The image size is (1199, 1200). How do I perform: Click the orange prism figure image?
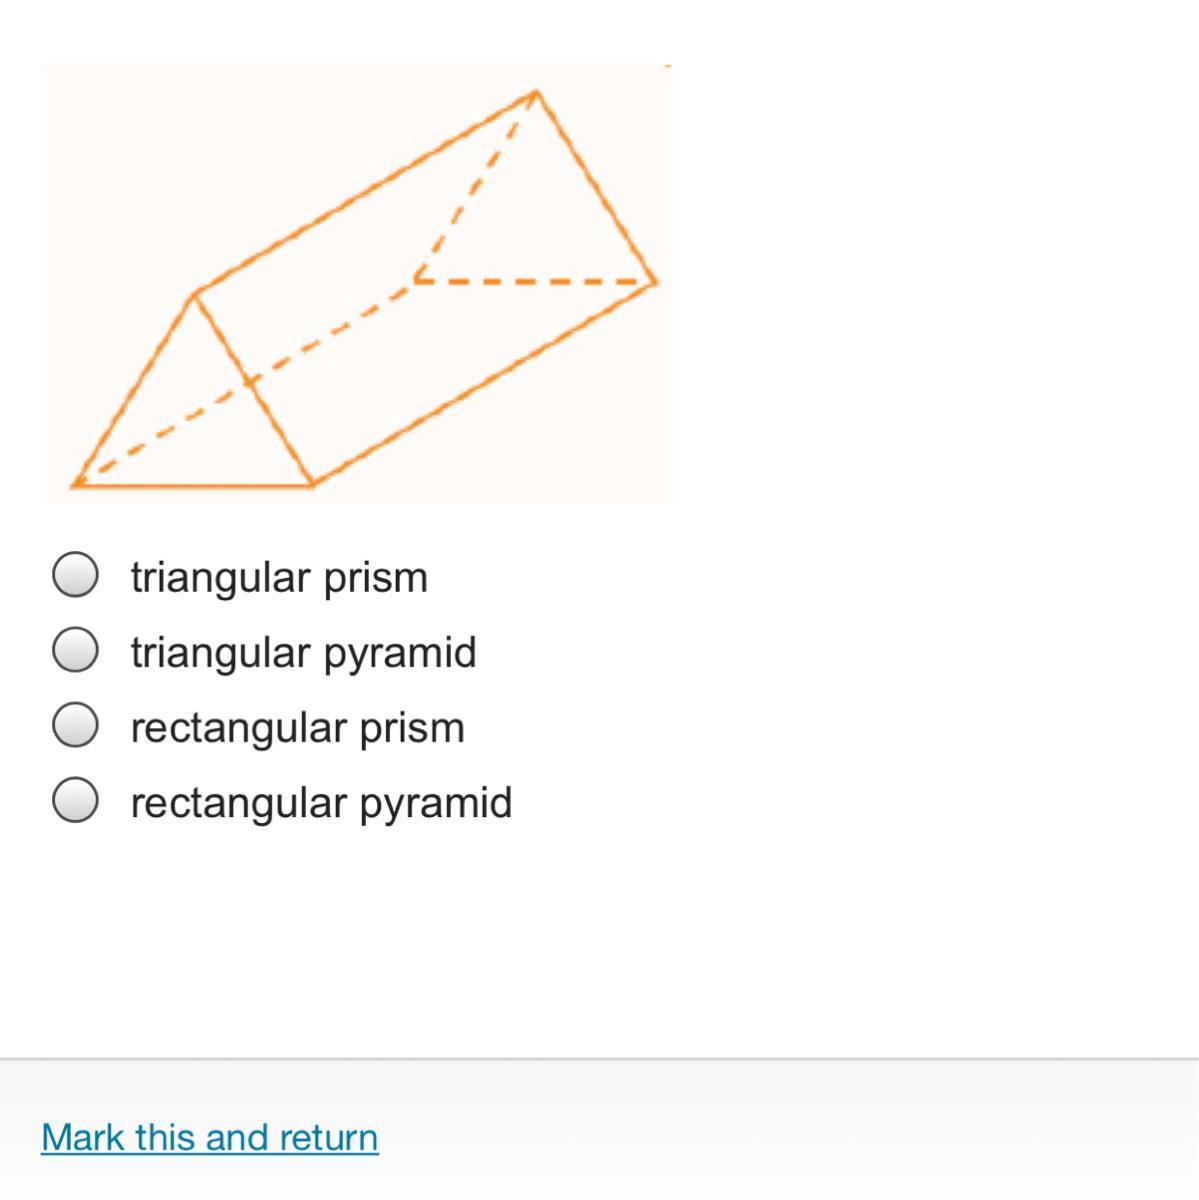point(355,283)
